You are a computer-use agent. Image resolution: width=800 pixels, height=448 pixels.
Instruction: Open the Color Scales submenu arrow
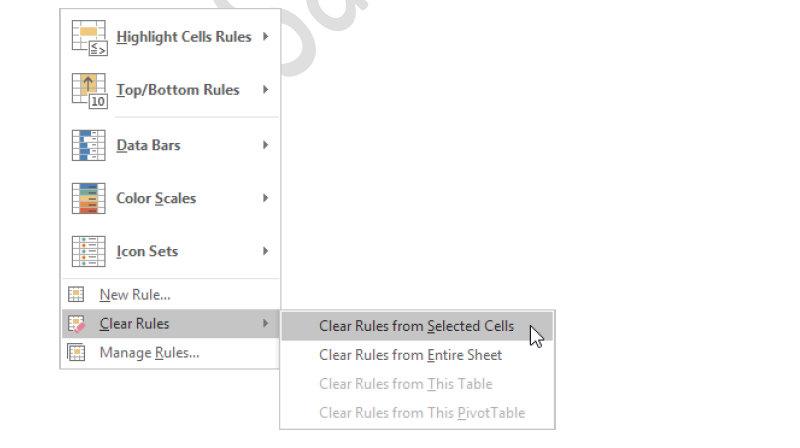pyautogui.click(x=266, y=198)
